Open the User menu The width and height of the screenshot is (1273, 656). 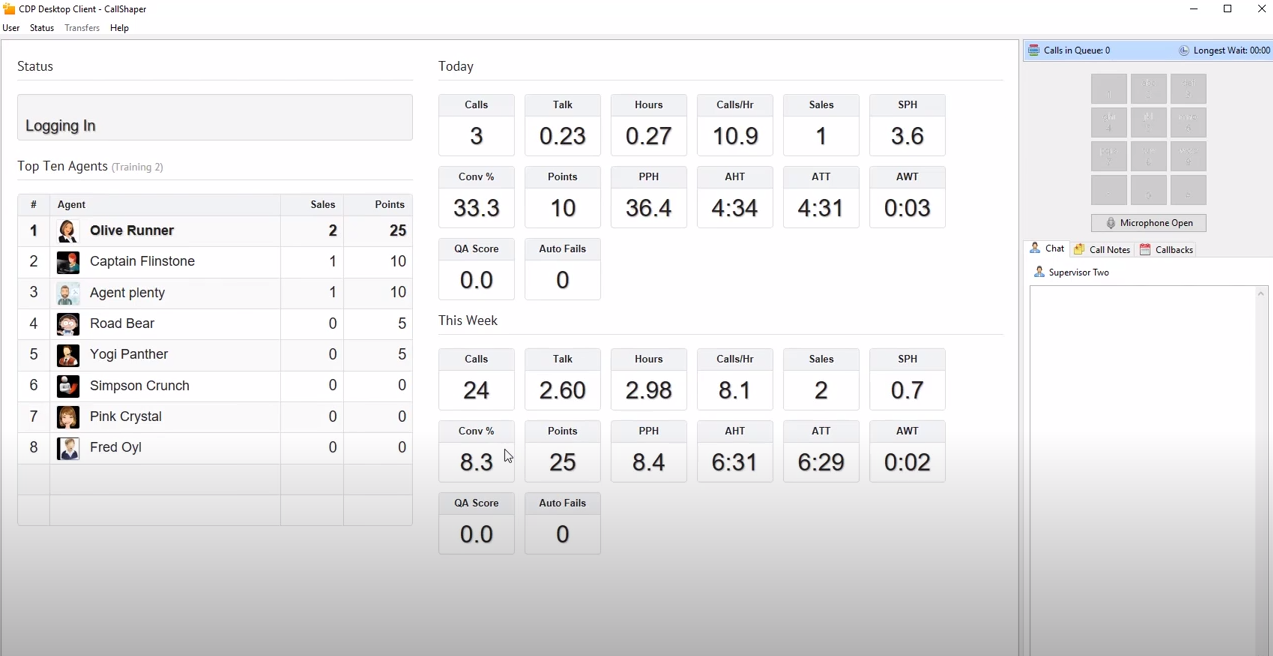pyautogui.click(x=11, y=28)
